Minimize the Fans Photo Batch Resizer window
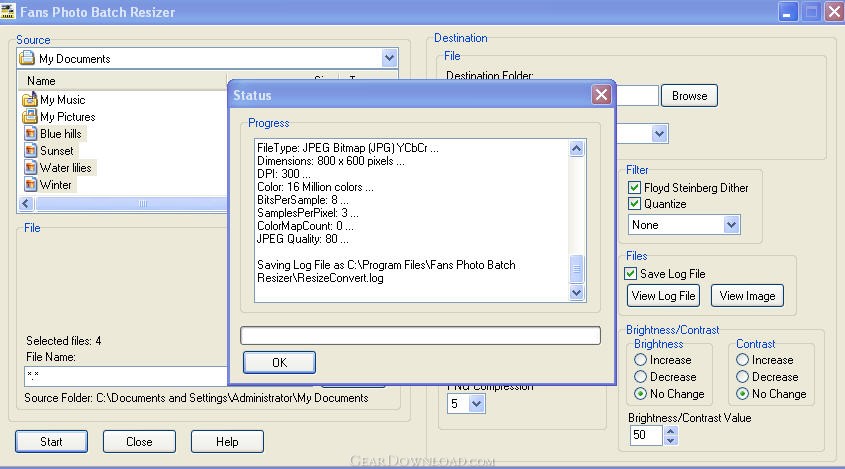 click(788, 12)
